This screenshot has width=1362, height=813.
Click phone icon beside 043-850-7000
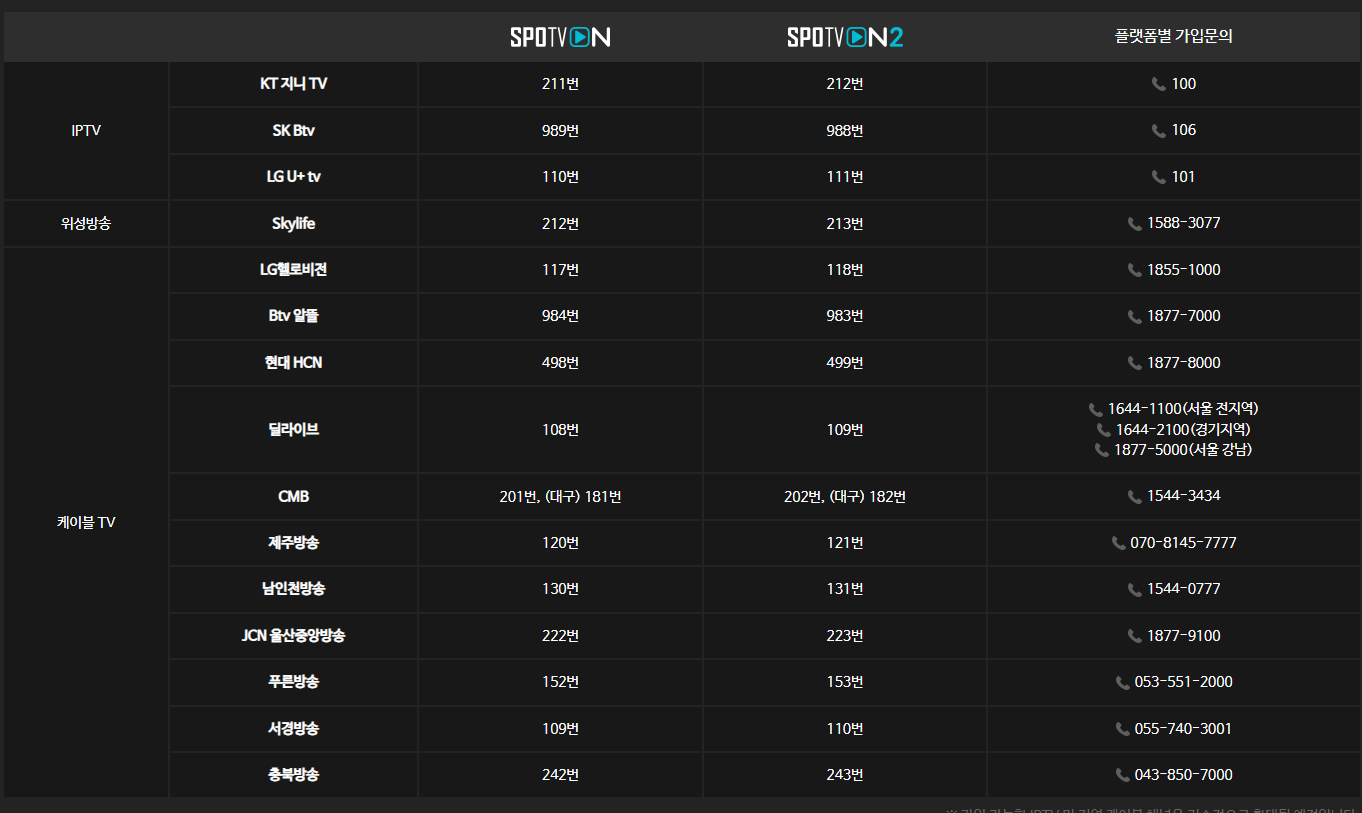point(1123,775)
